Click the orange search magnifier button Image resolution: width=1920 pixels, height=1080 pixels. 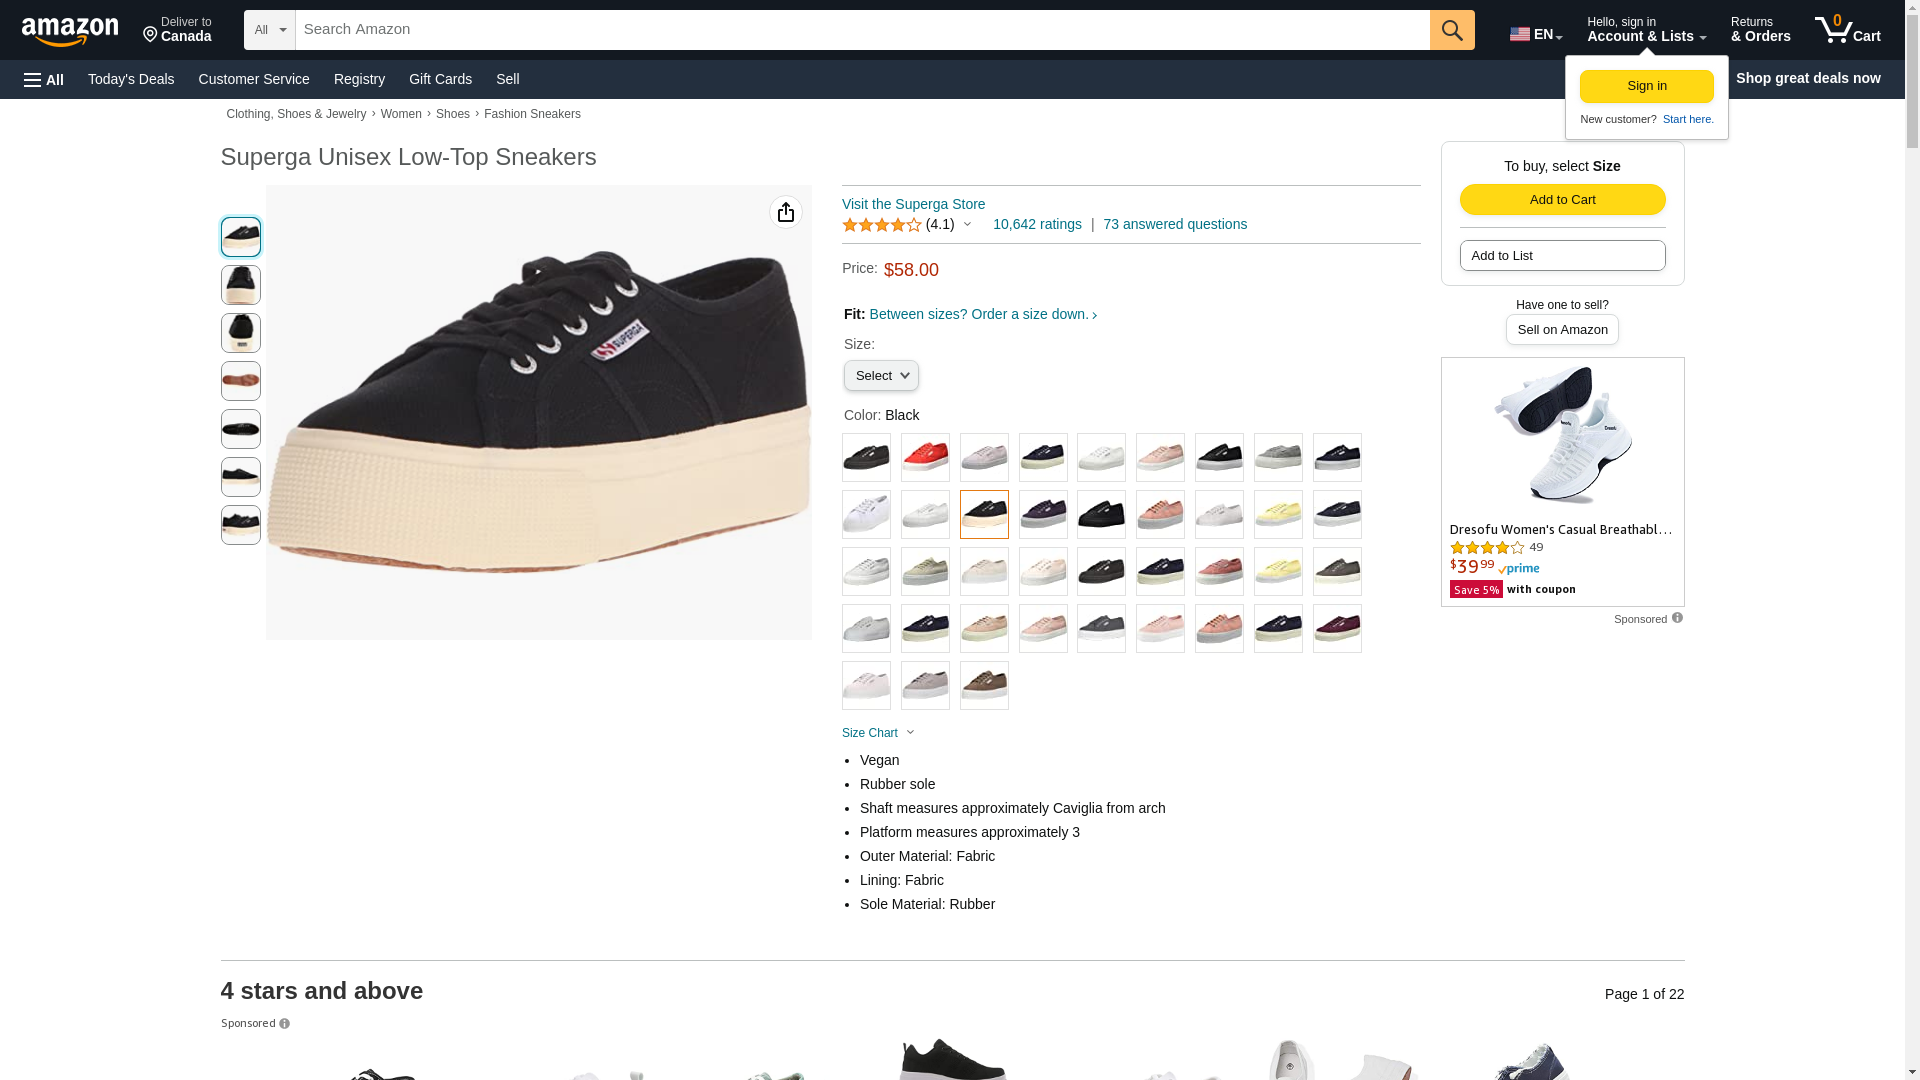pyautogui.click(x=1452, y=30)
